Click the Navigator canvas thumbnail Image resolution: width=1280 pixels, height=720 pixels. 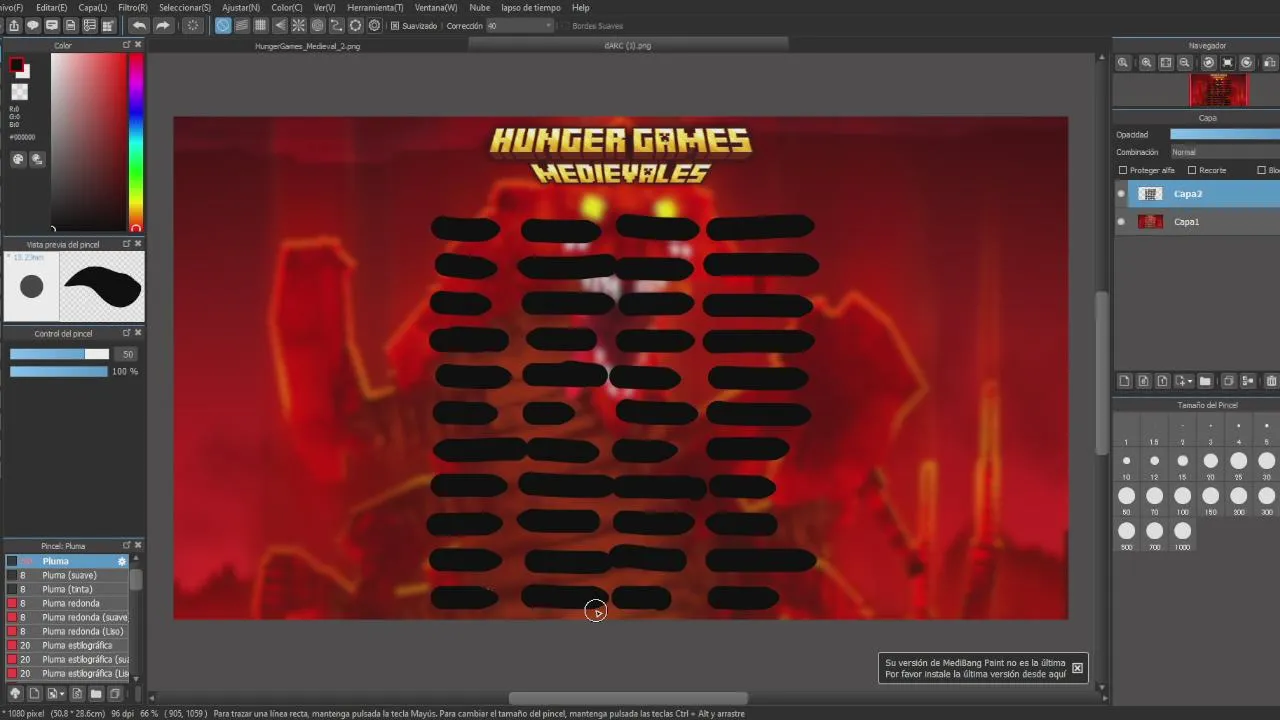1218,90
